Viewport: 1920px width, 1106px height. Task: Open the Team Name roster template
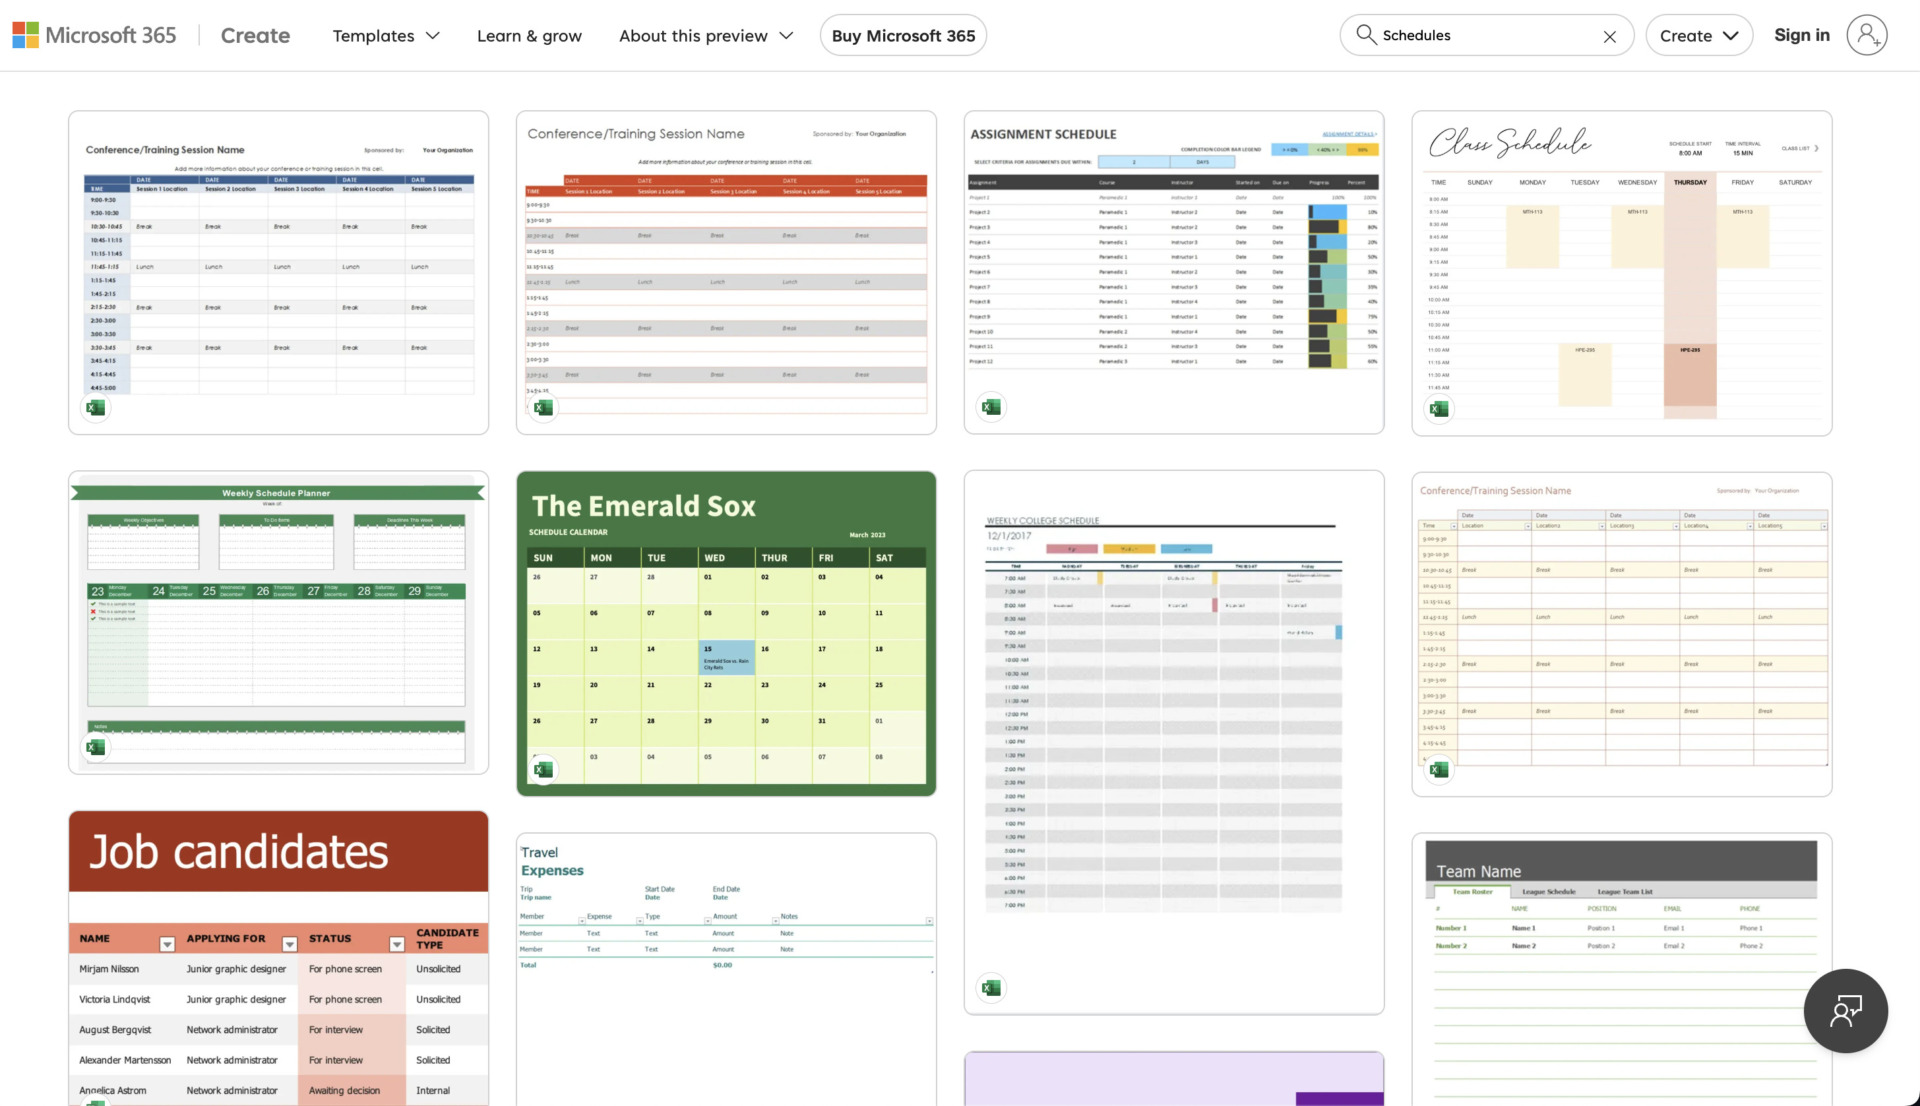click(x=1621, y=969)
